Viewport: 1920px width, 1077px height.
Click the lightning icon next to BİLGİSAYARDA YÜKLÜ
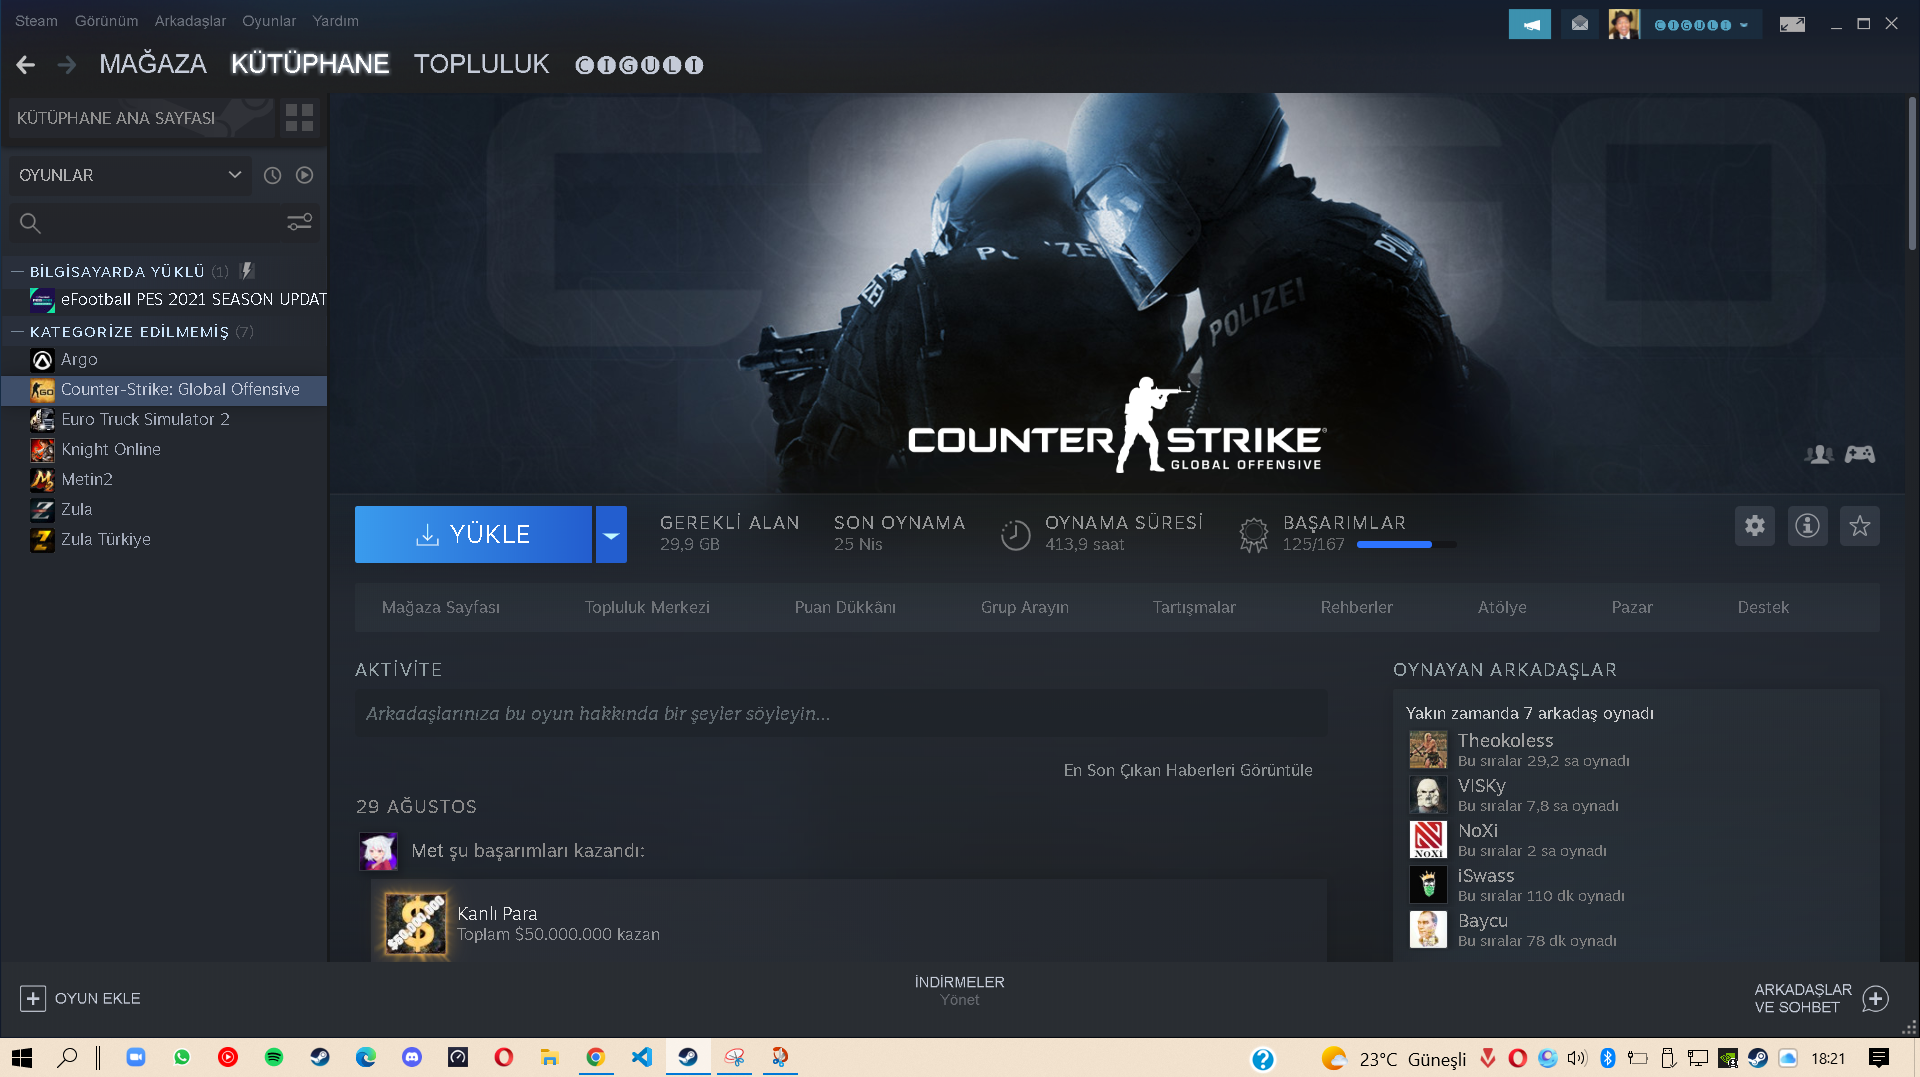[248, 271]
